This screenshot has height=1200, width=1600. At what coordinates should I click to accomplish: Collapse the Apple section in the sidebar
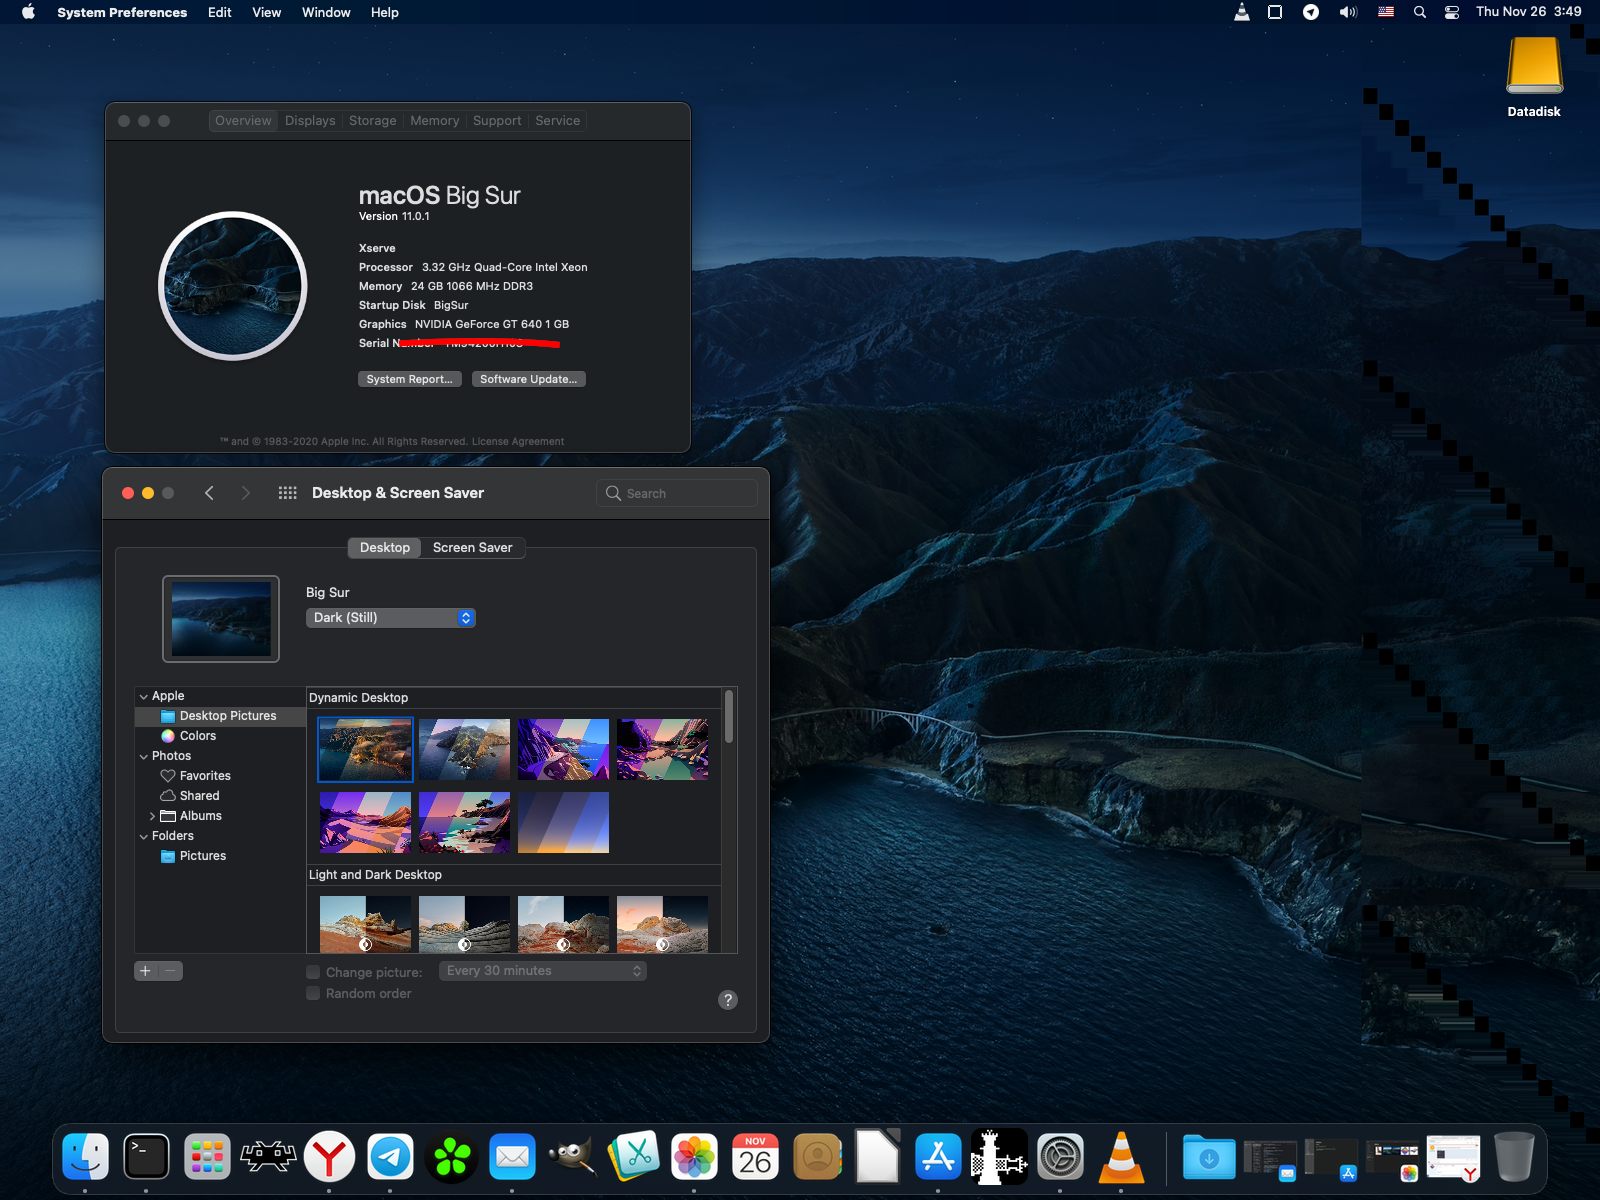144,696
